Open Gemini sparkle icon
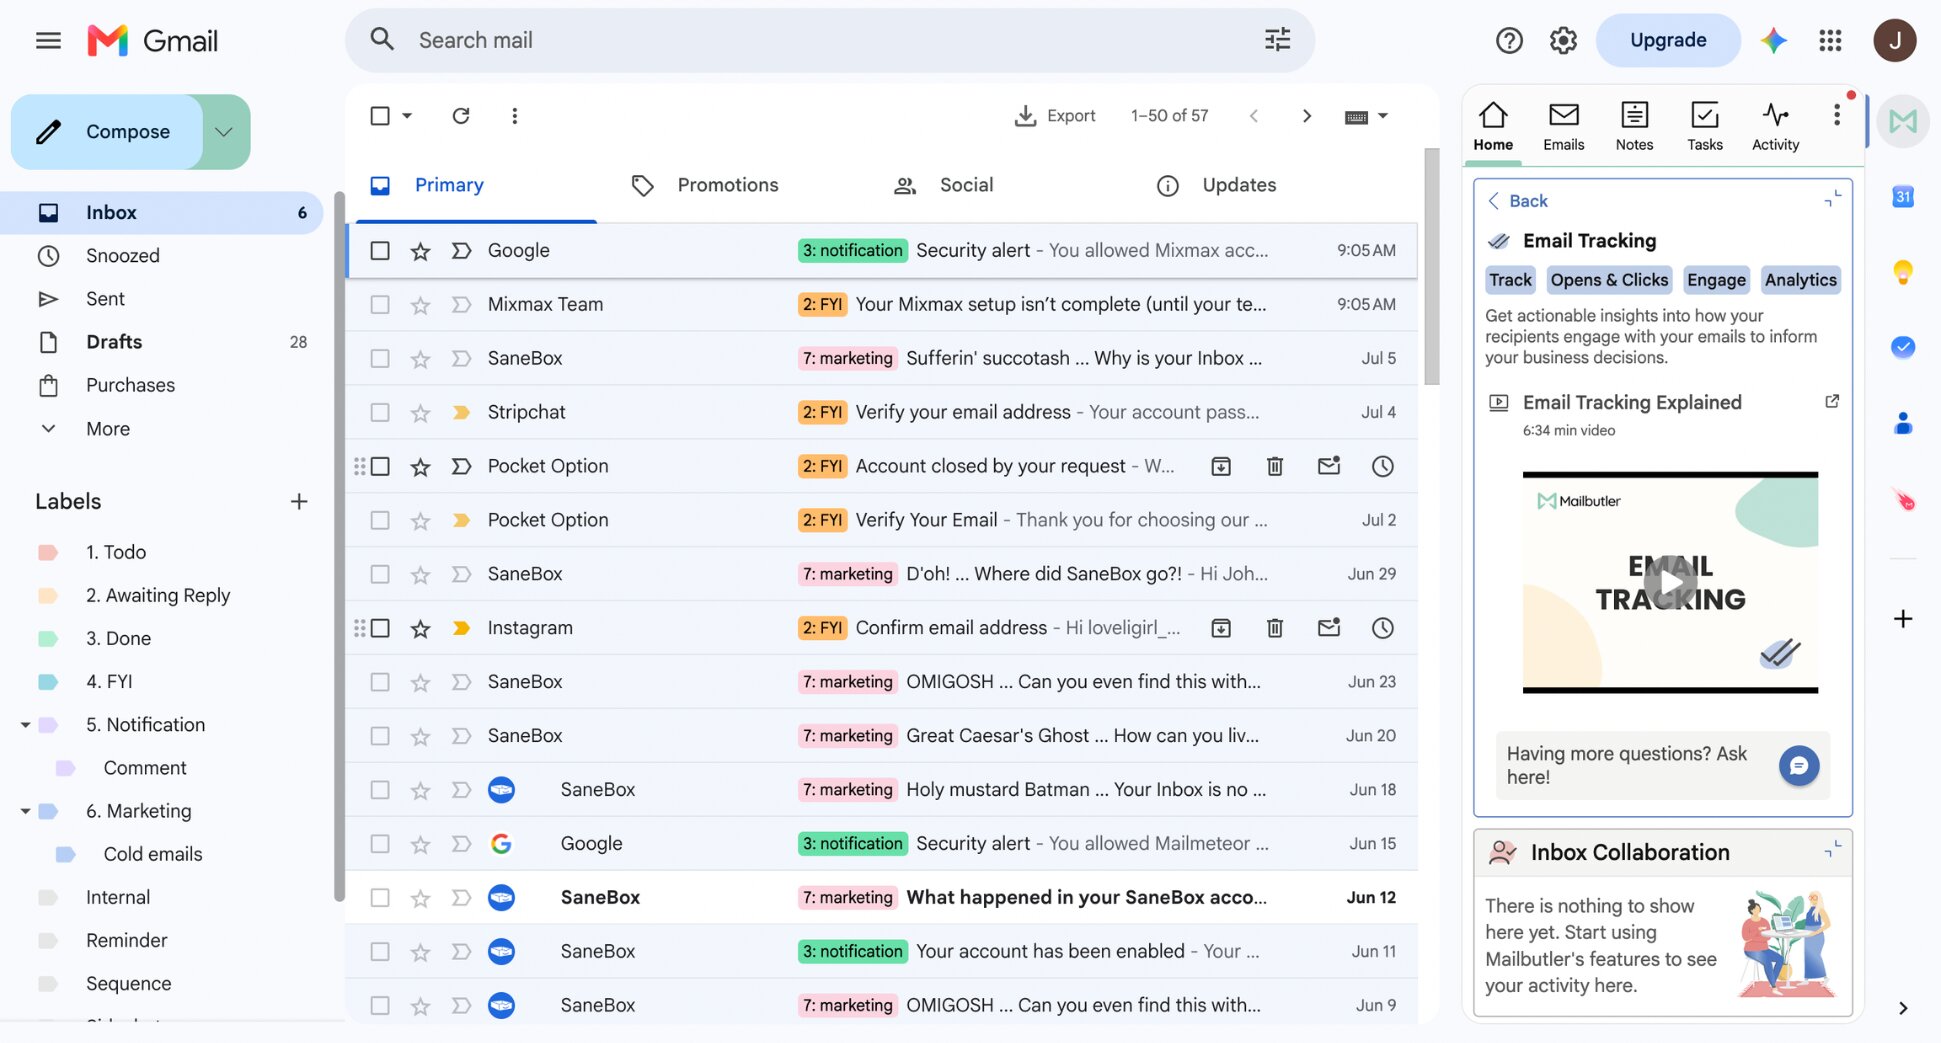Image resolution: width=1941 pixels, height=1043 pixels. [1774, 40]
